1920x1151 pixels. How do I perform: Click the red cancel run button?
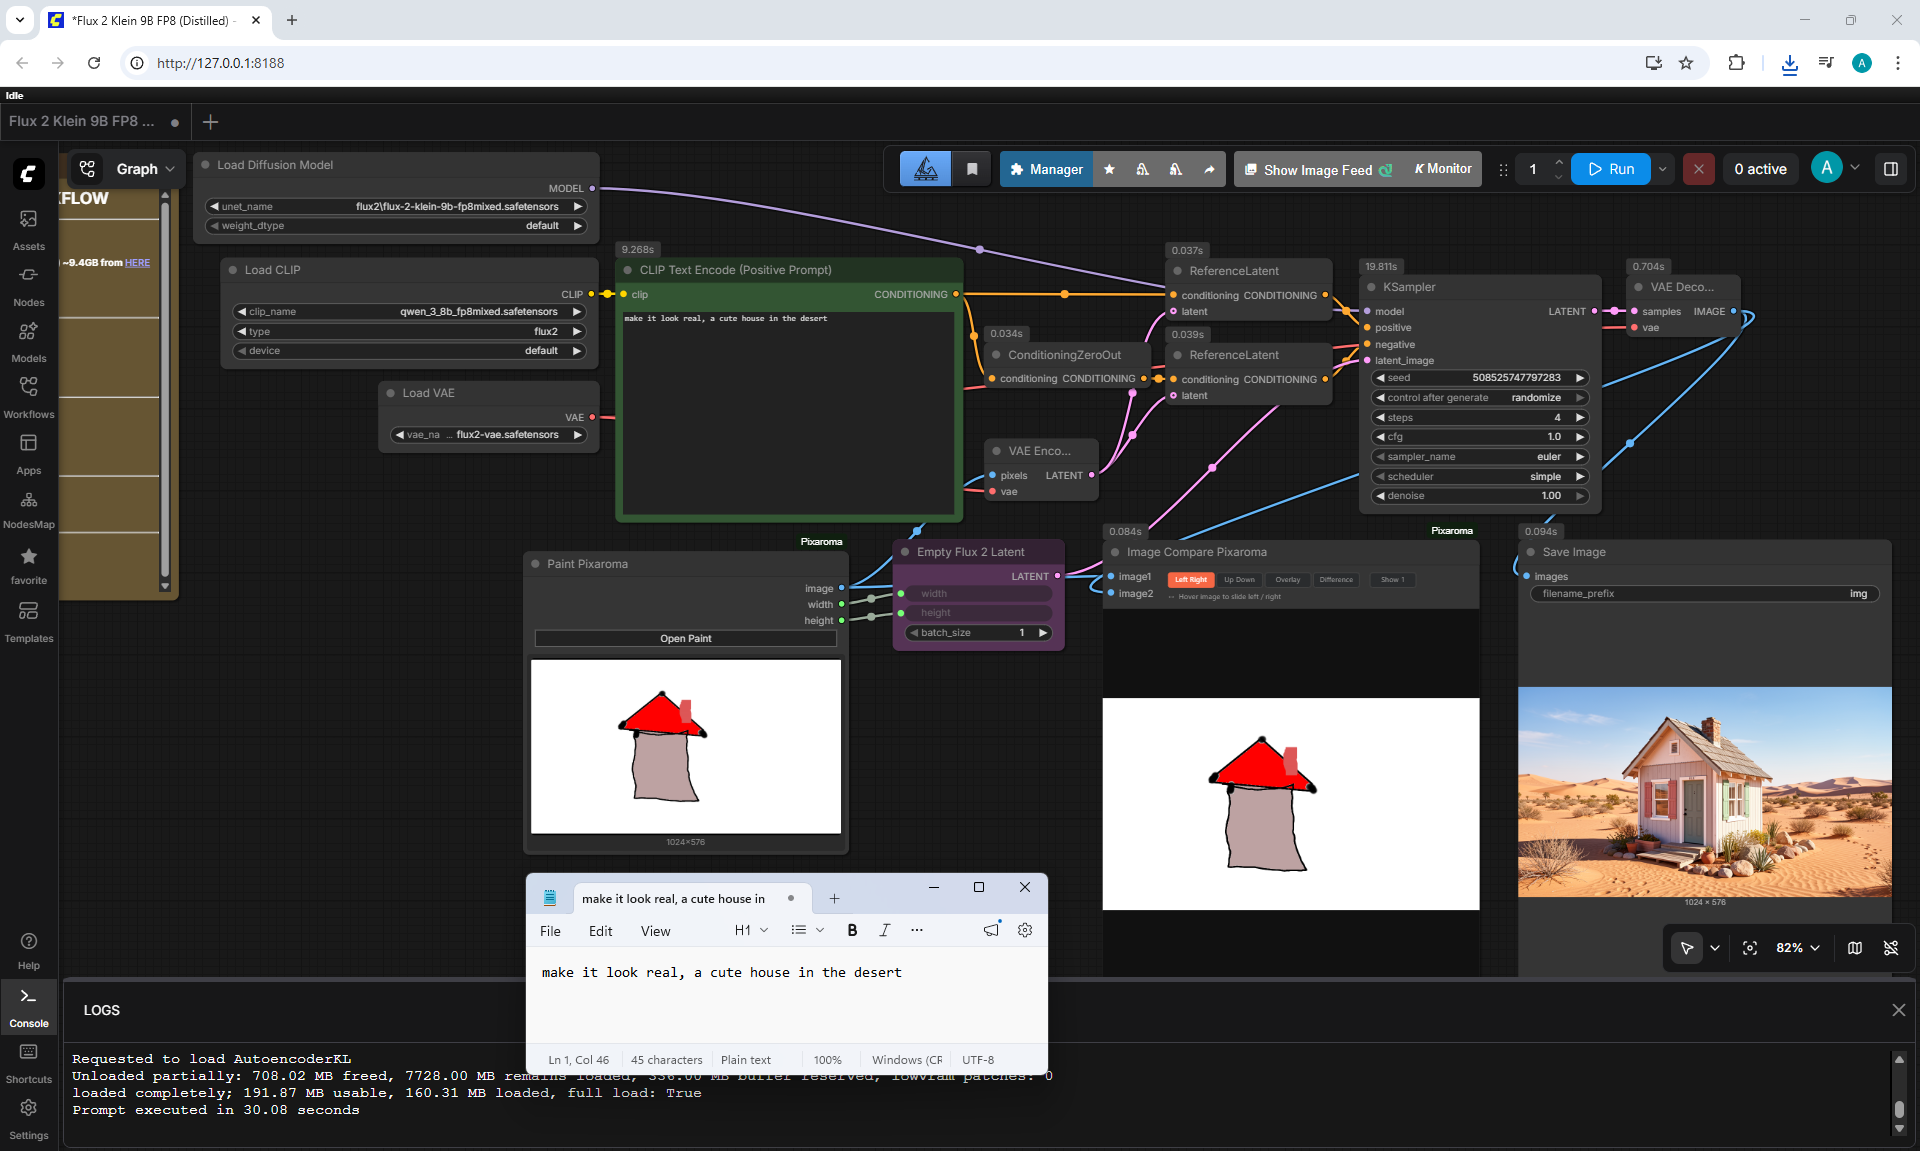[1698, 169]
